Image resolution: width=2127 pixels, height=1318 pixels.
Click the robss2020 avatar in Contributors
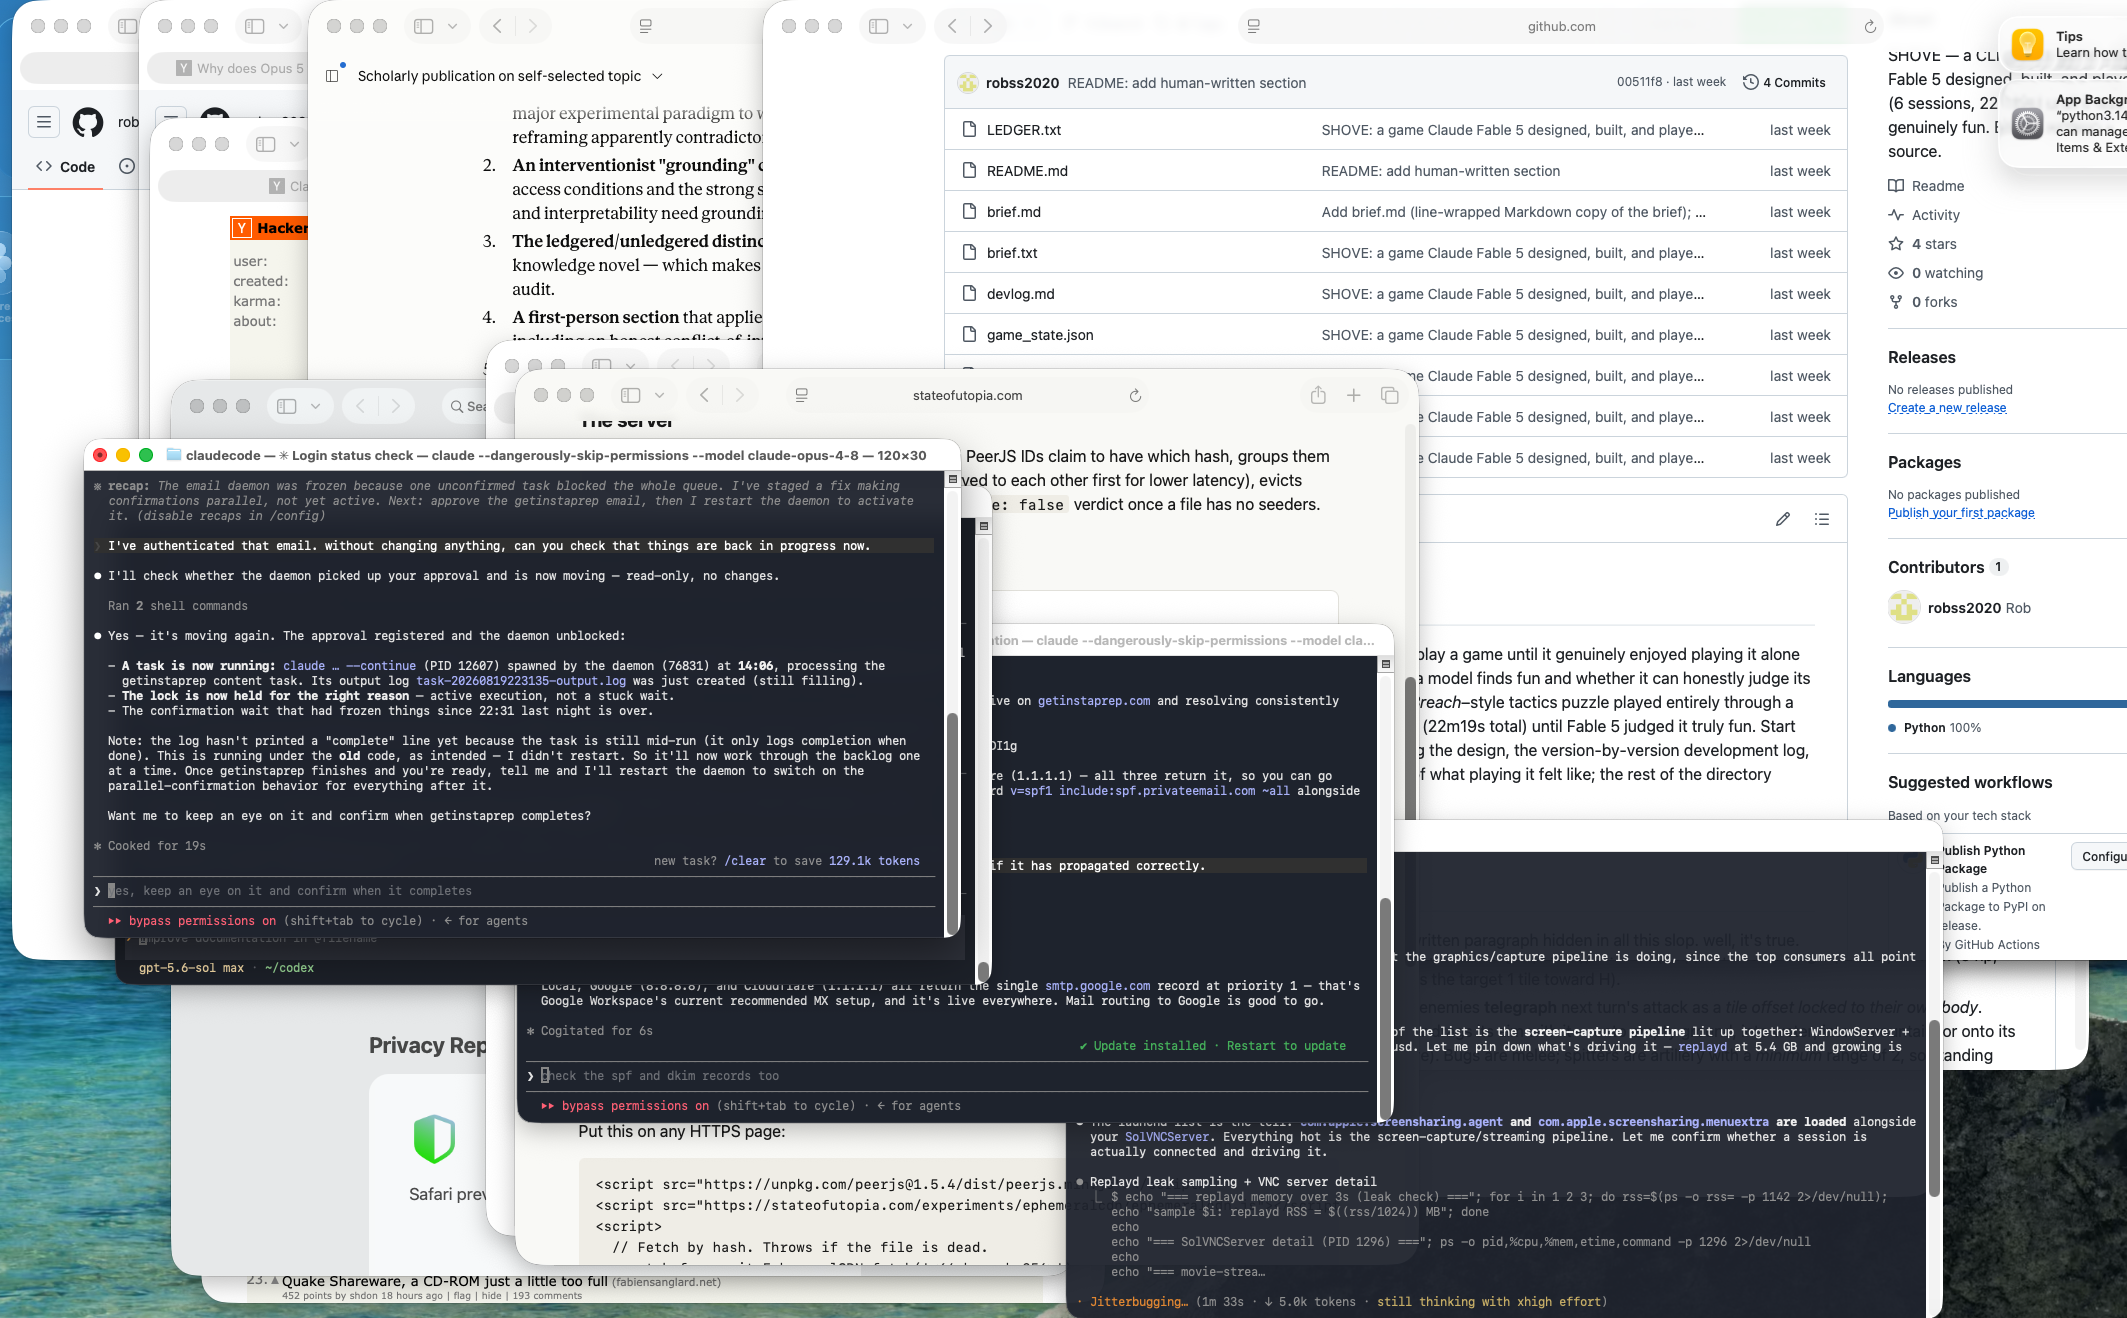click(1904, 608)
